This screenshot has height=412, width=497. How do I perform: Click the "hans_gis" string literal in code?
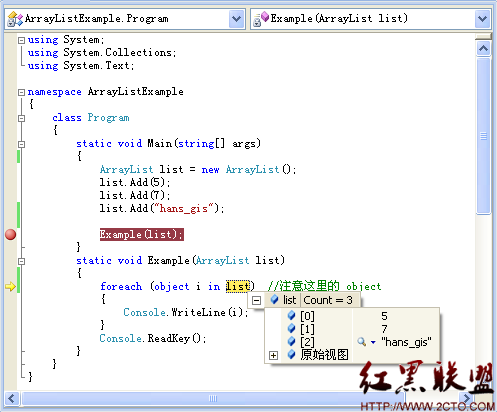(x=184, y=208)
